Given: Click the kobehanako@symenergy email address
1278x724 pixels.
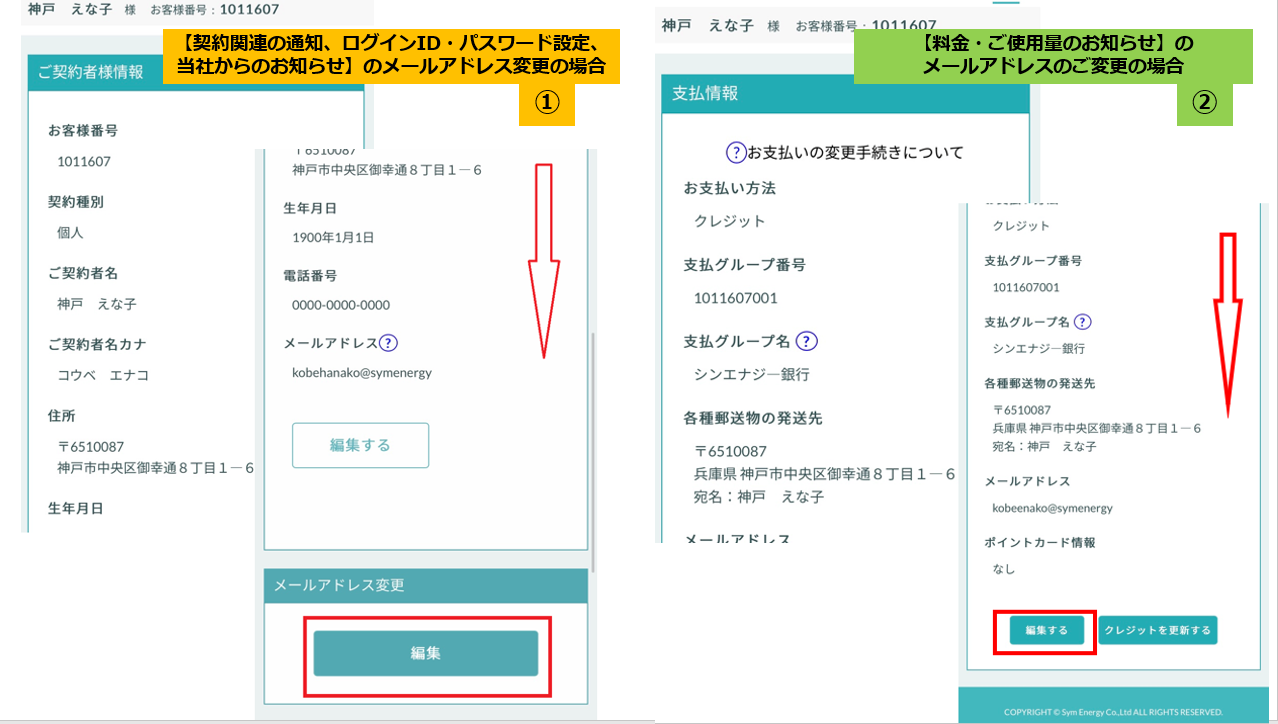Looking at the screenshot, I should click(362, 373).
